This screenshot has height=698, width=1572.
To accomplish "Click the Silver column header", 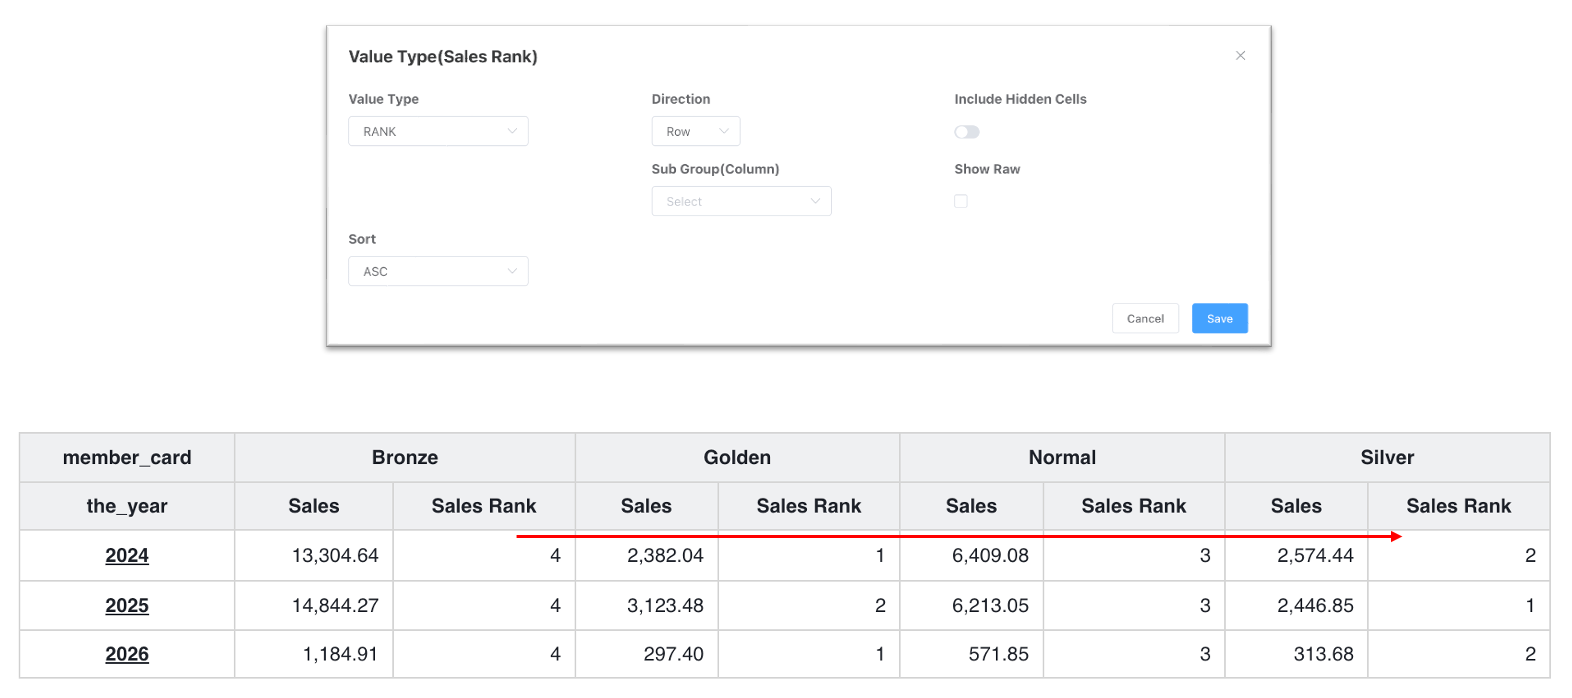I will [x=1387, y=457].
